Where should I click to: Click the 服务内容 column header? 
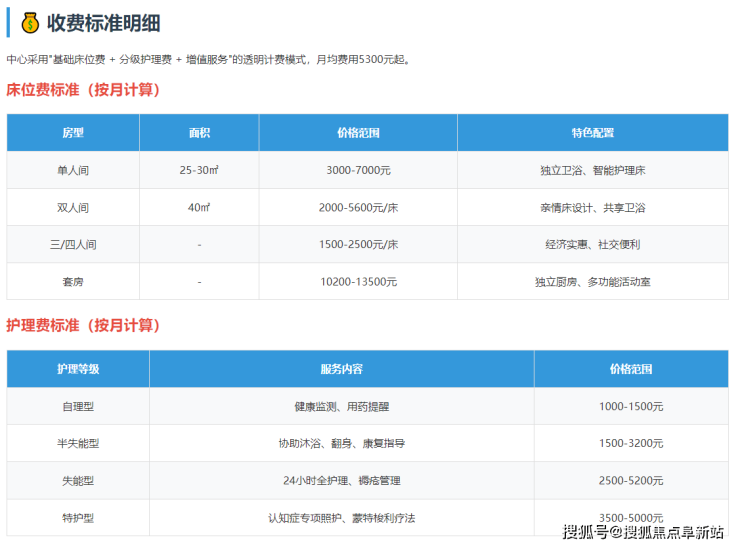pos(341,369)
